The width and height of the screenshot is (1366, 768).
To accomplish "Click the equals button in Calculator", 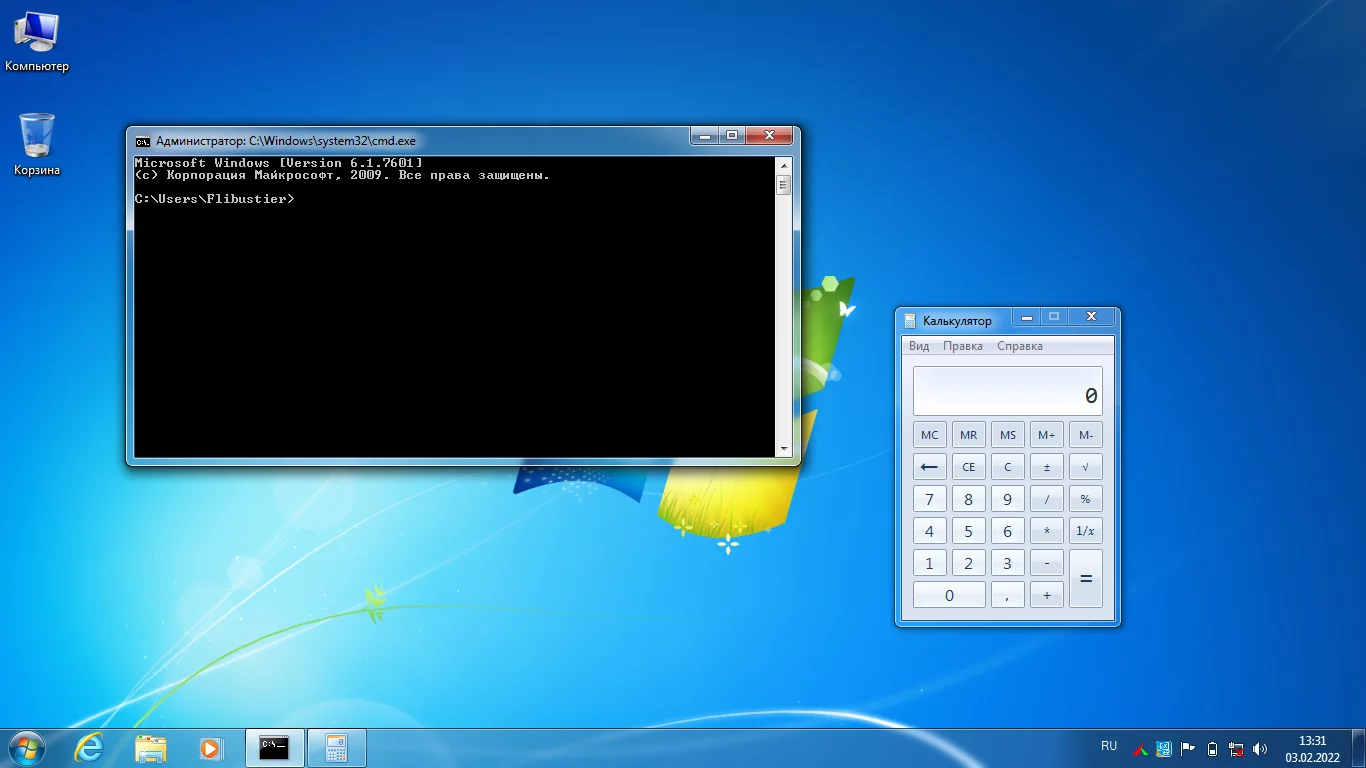I will (1085, 579).
